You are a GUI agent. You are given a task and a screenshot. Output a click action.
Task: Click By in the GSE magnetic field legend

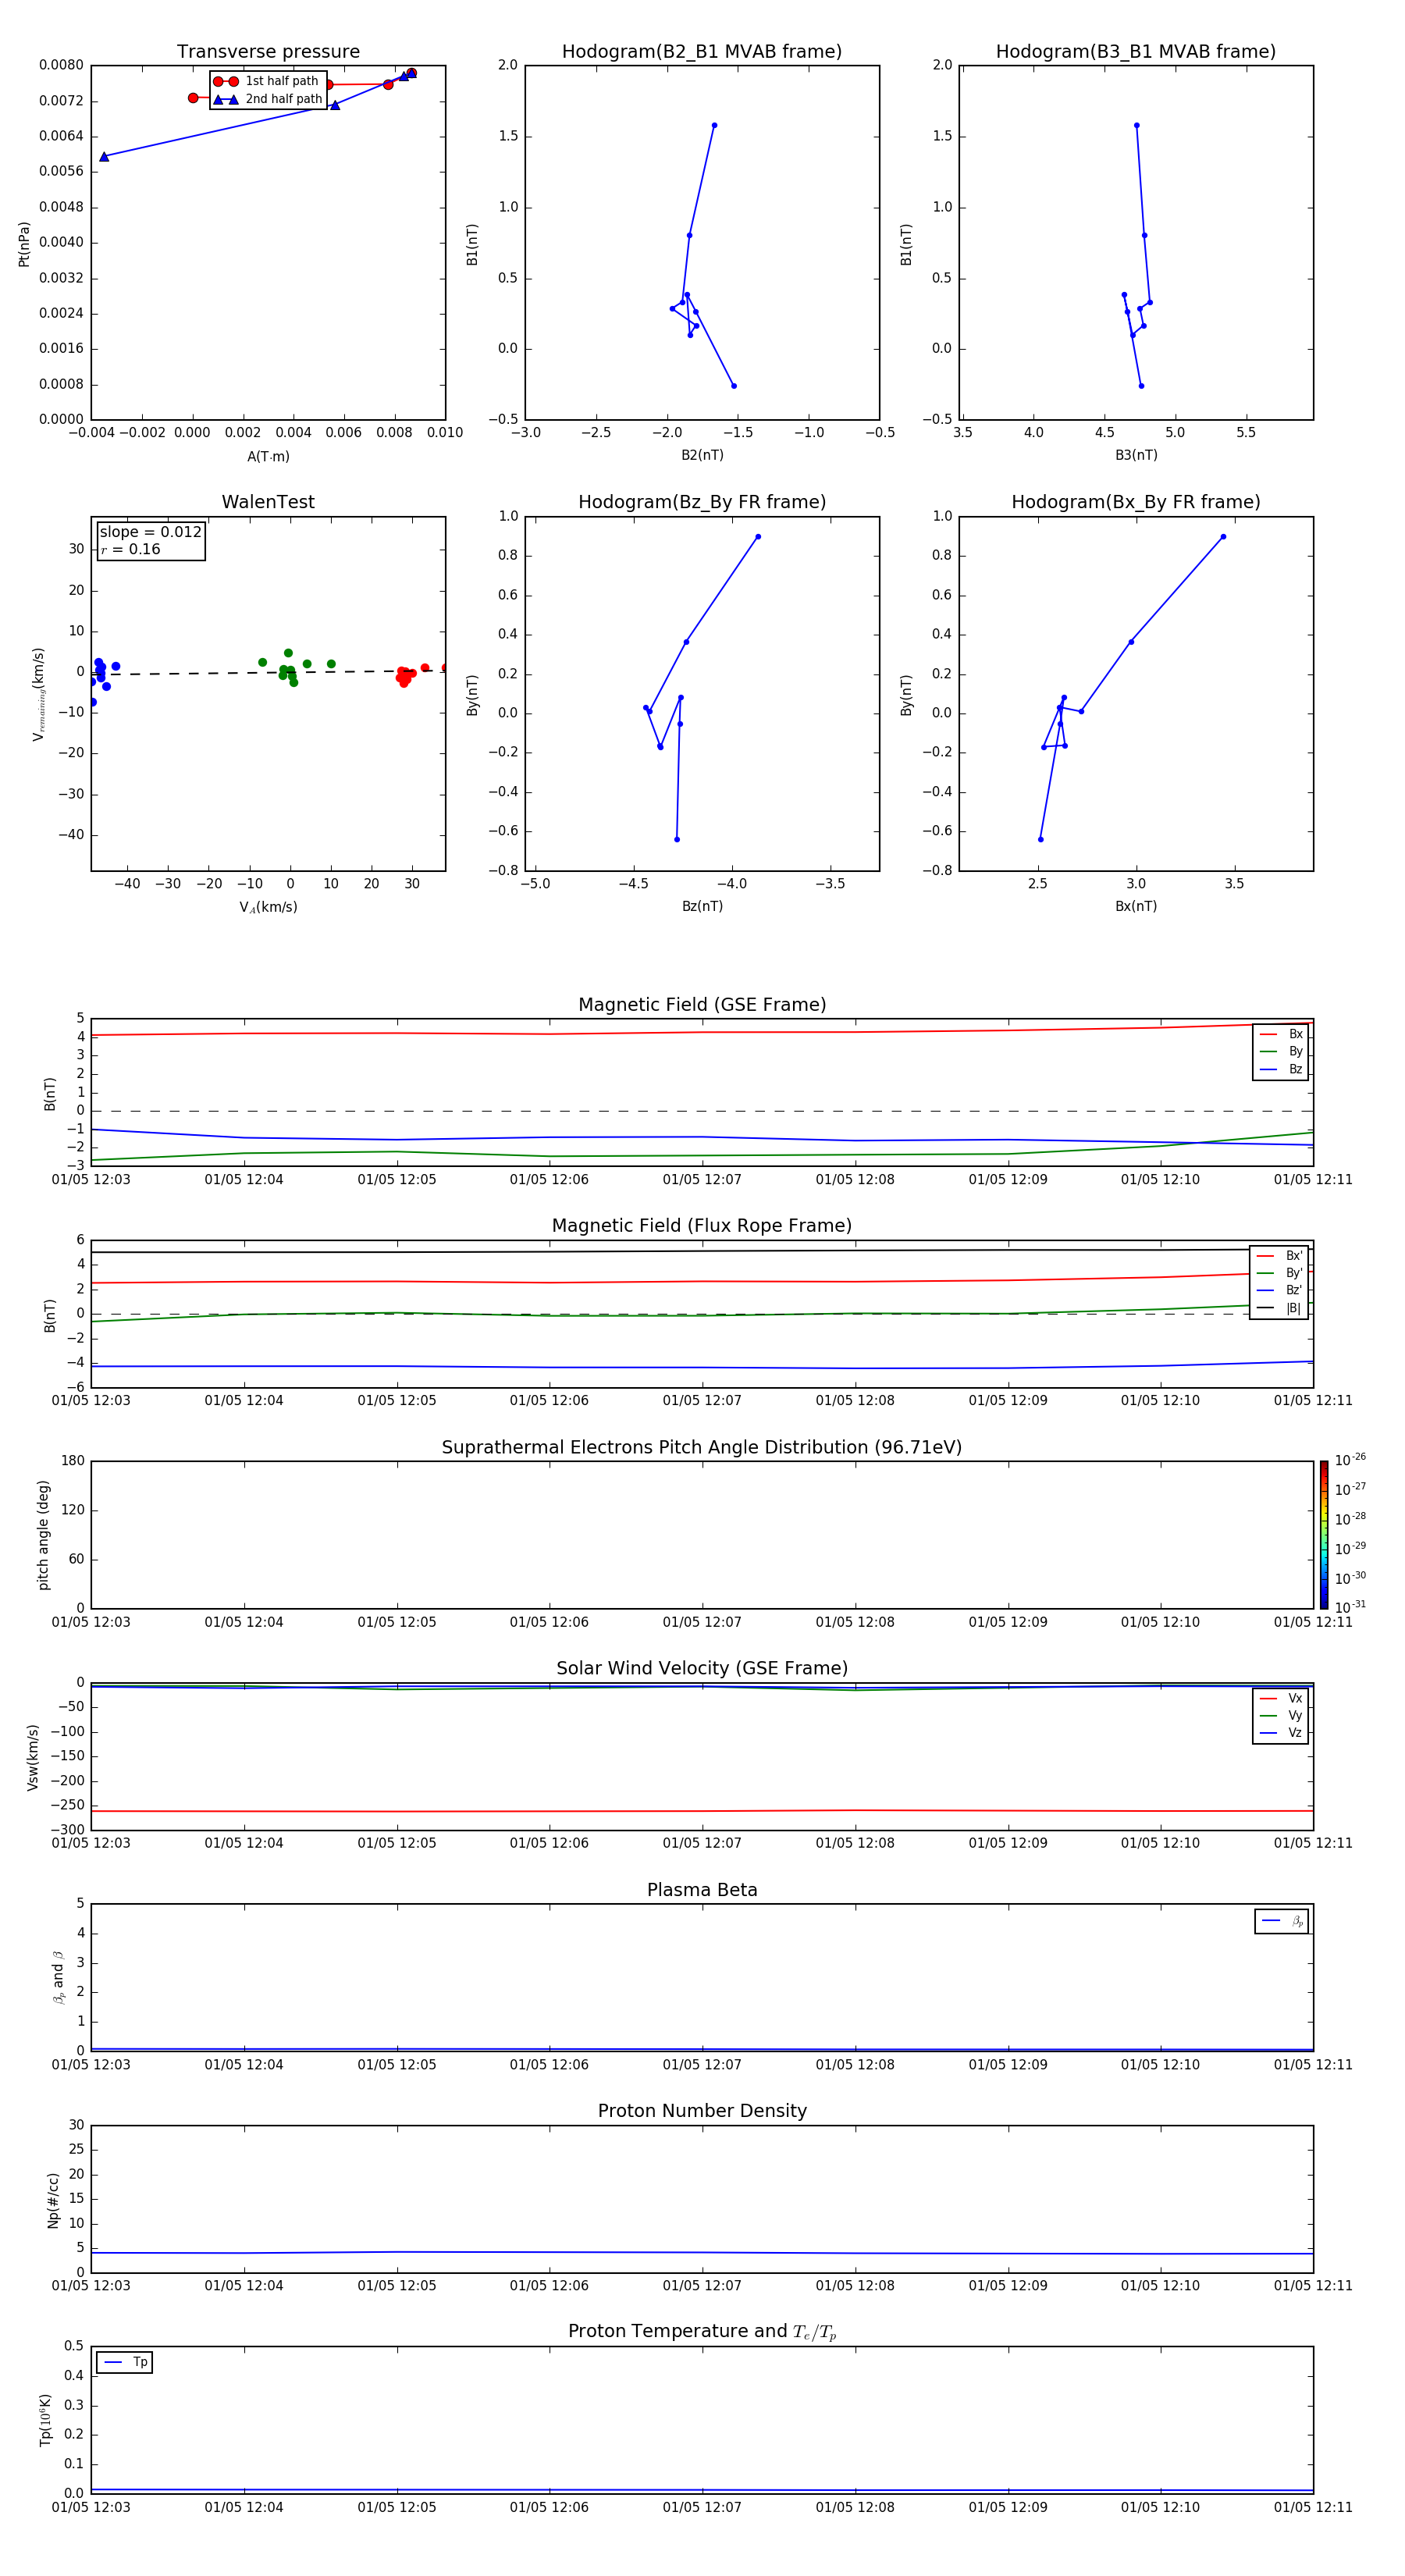(1281, 1052)
